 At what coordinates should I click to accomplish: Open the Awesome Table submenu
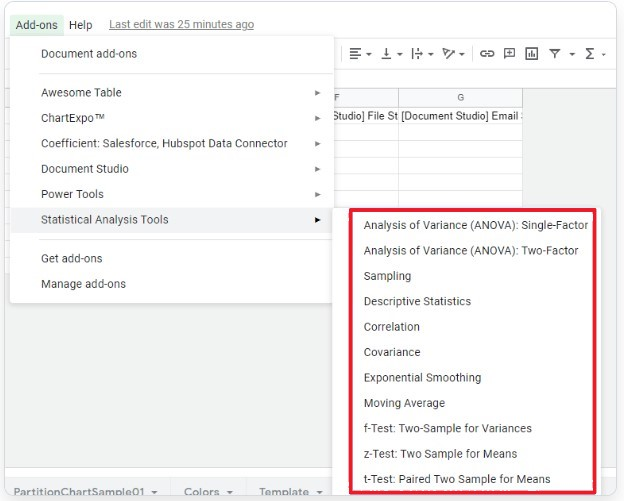(x=171, y=93)
